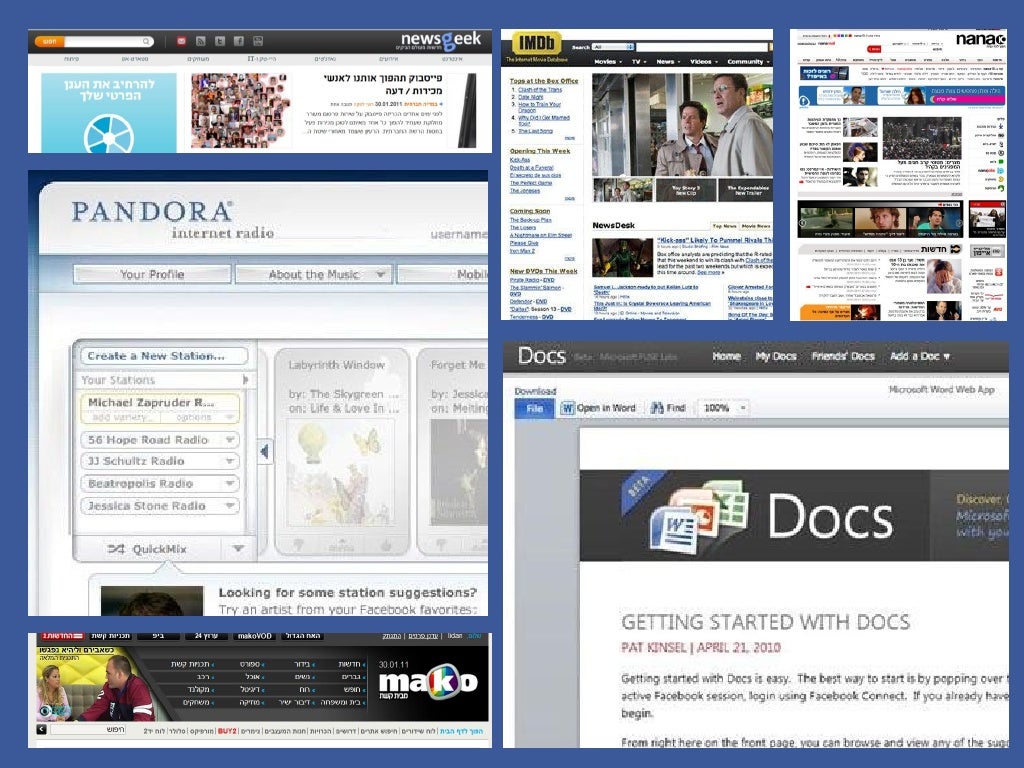The image size is (1024, 768).
Task: Click the mako black search arrow button
Action: point(41,729)
